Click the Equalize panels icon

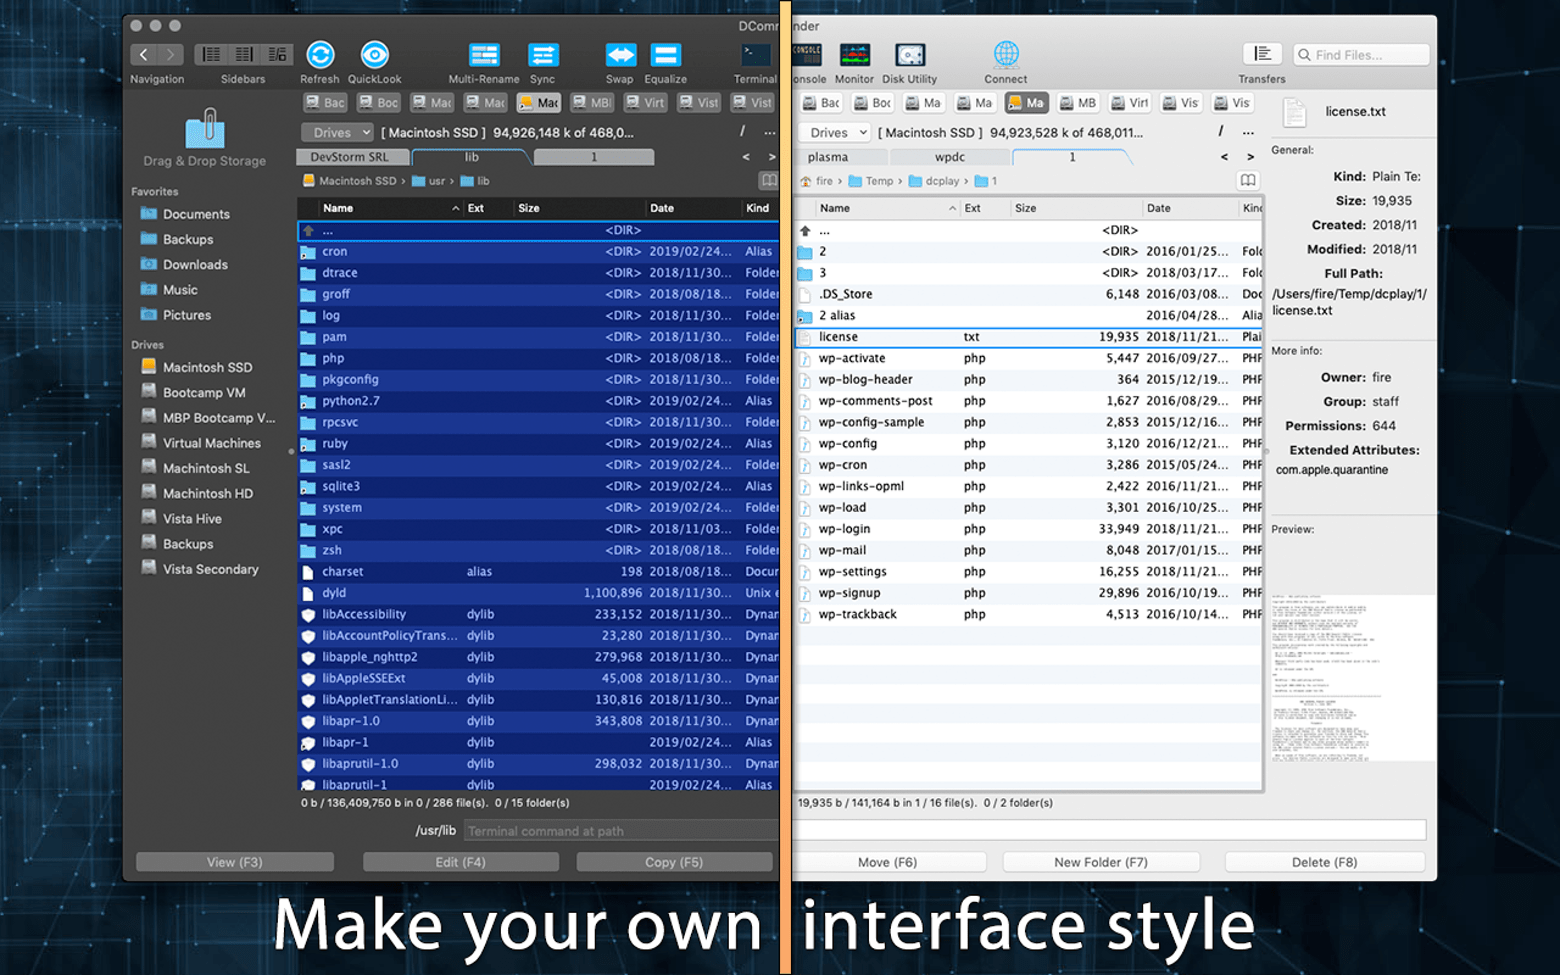(x=665, y=56)
